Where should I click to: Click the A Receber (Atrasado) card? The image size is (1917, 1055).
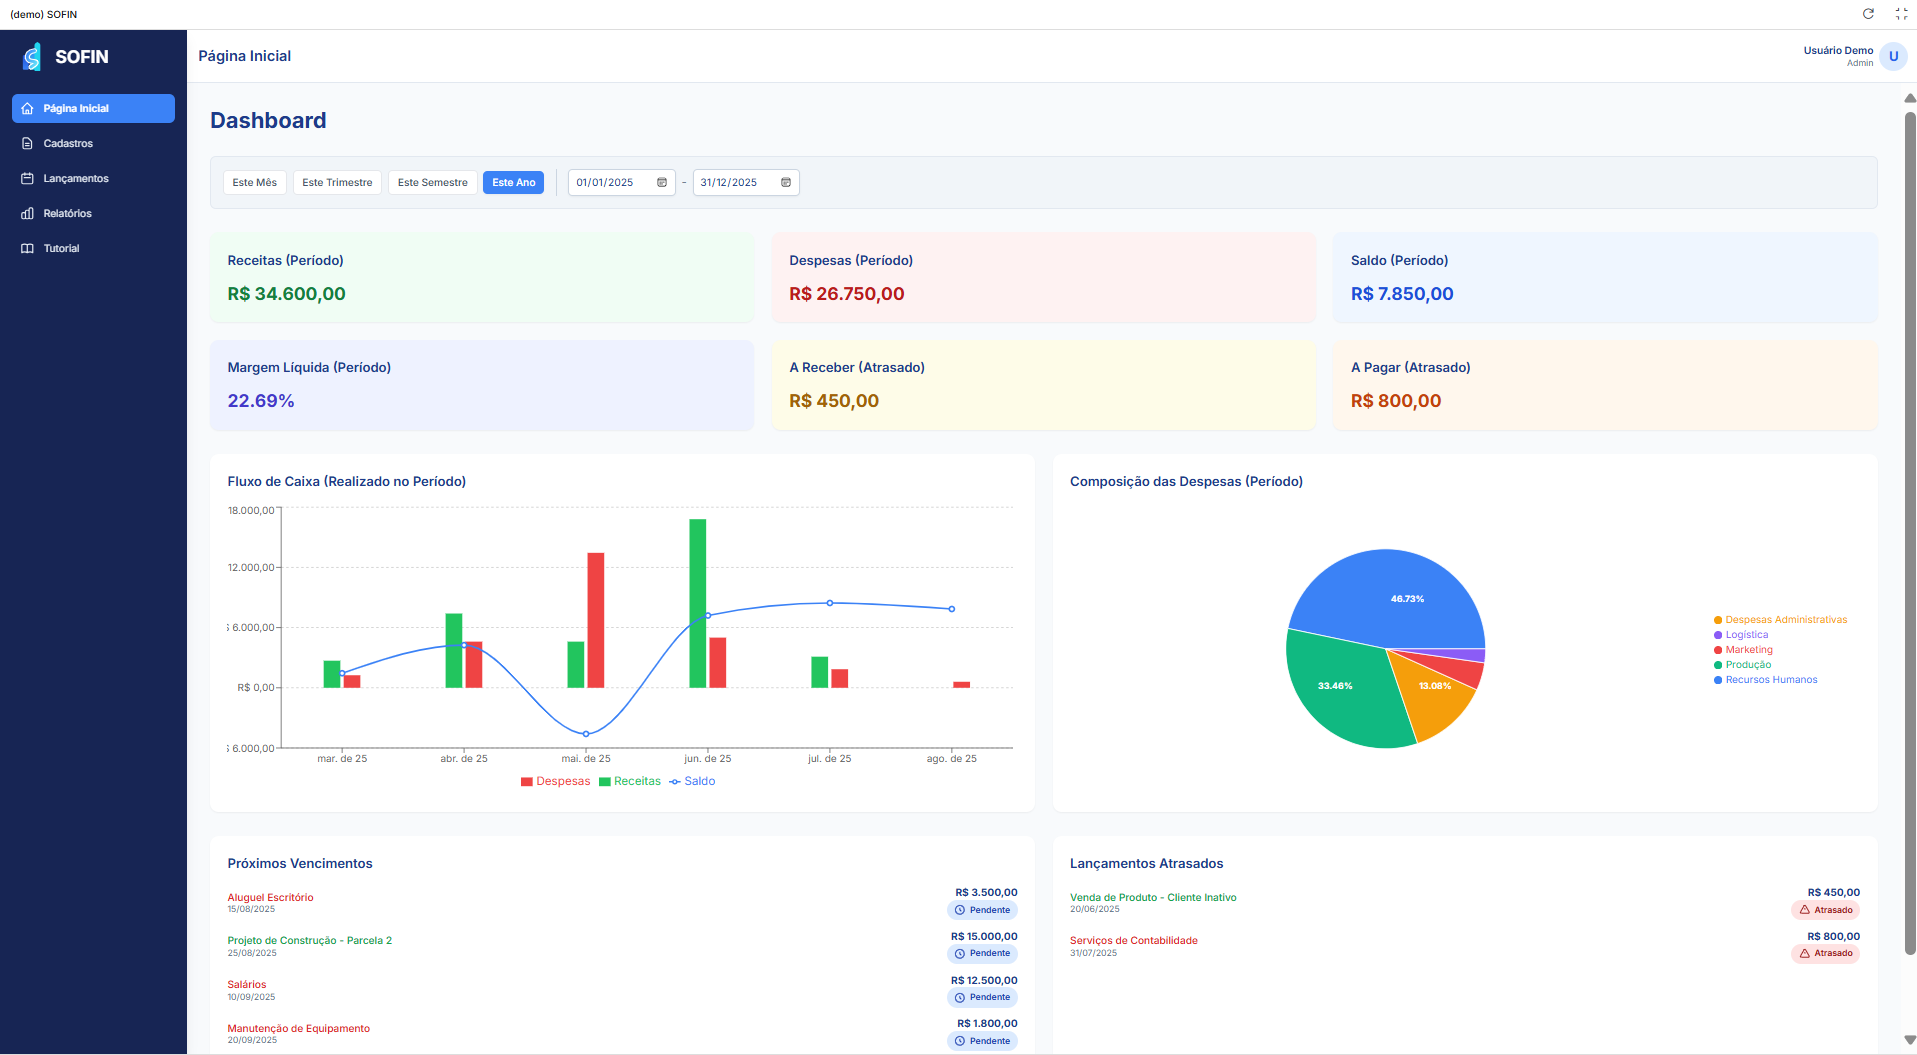(1044, 386)
